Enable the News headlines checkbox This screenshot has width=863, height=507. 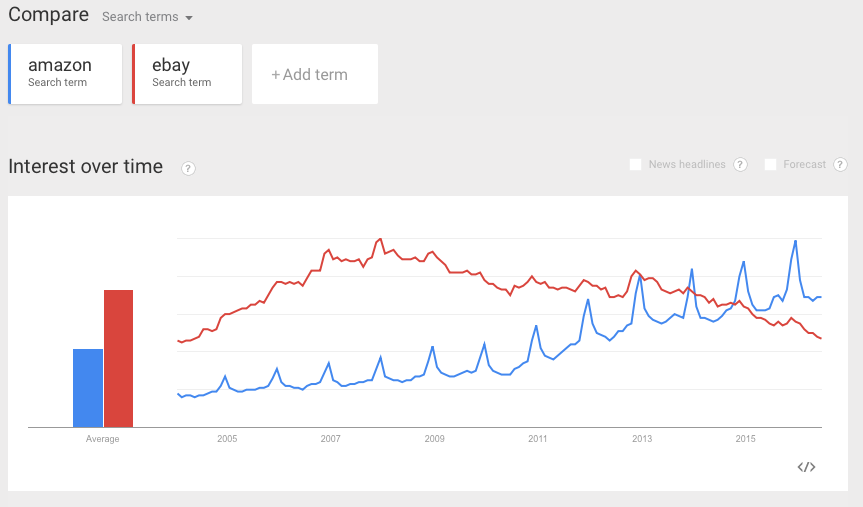[x=635, y=165]
